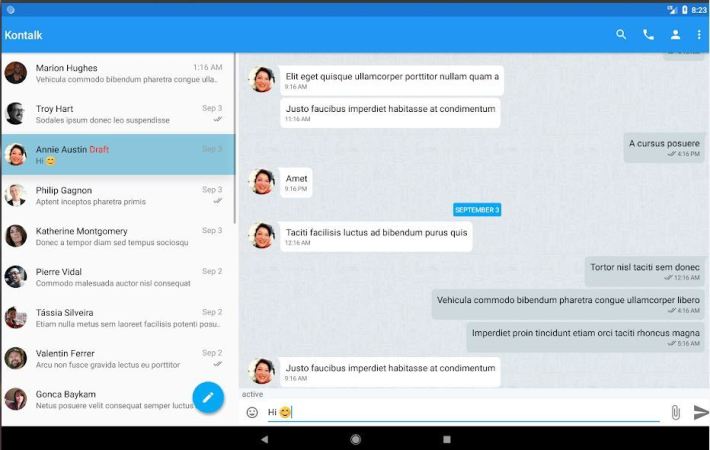Click Philip Gagnon avatar photo
710x450 pixels.
click(16, 195)
